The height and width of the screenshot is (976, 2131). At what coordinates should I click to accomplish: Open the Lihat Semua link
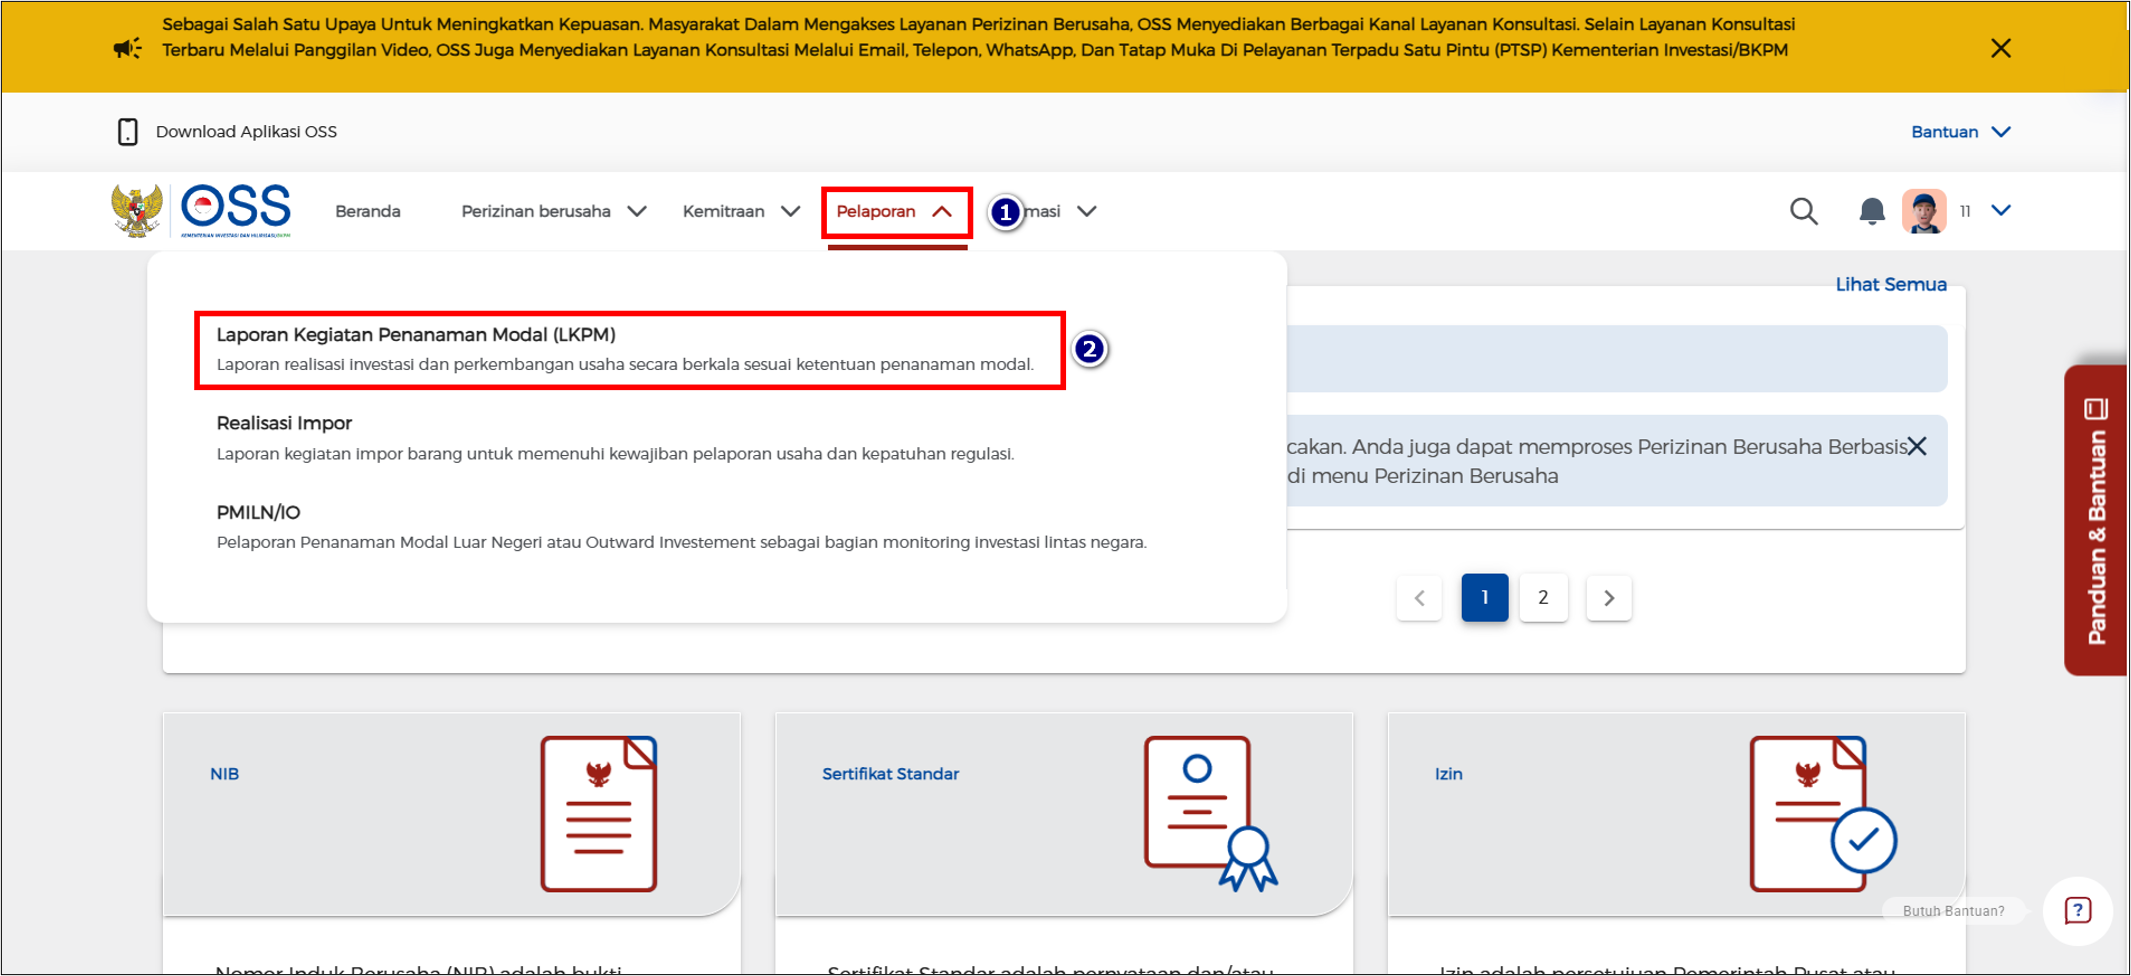1890,284
